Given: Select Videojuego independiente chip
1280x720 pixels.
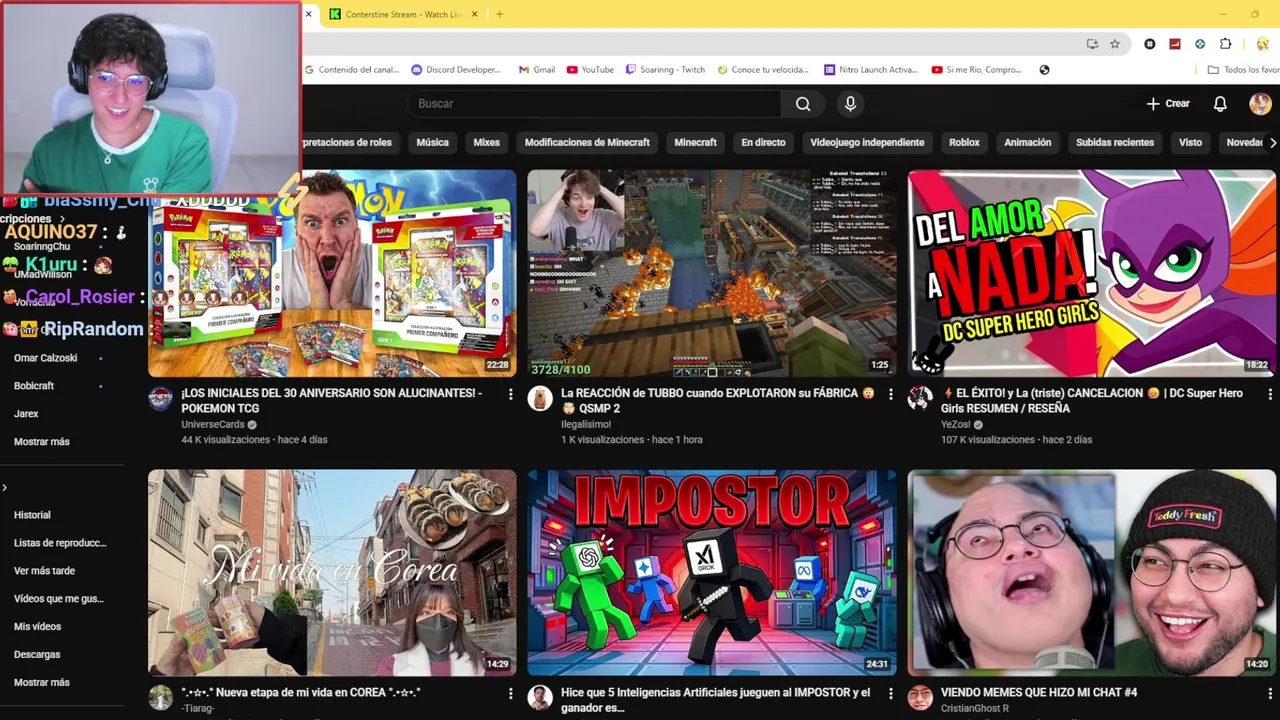Looking at the screenshot, I should click(x=867, y=143).
